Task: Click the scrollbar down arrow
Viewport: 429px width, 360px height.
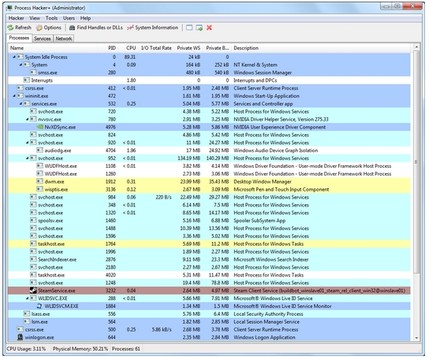Action: [416, 338]
